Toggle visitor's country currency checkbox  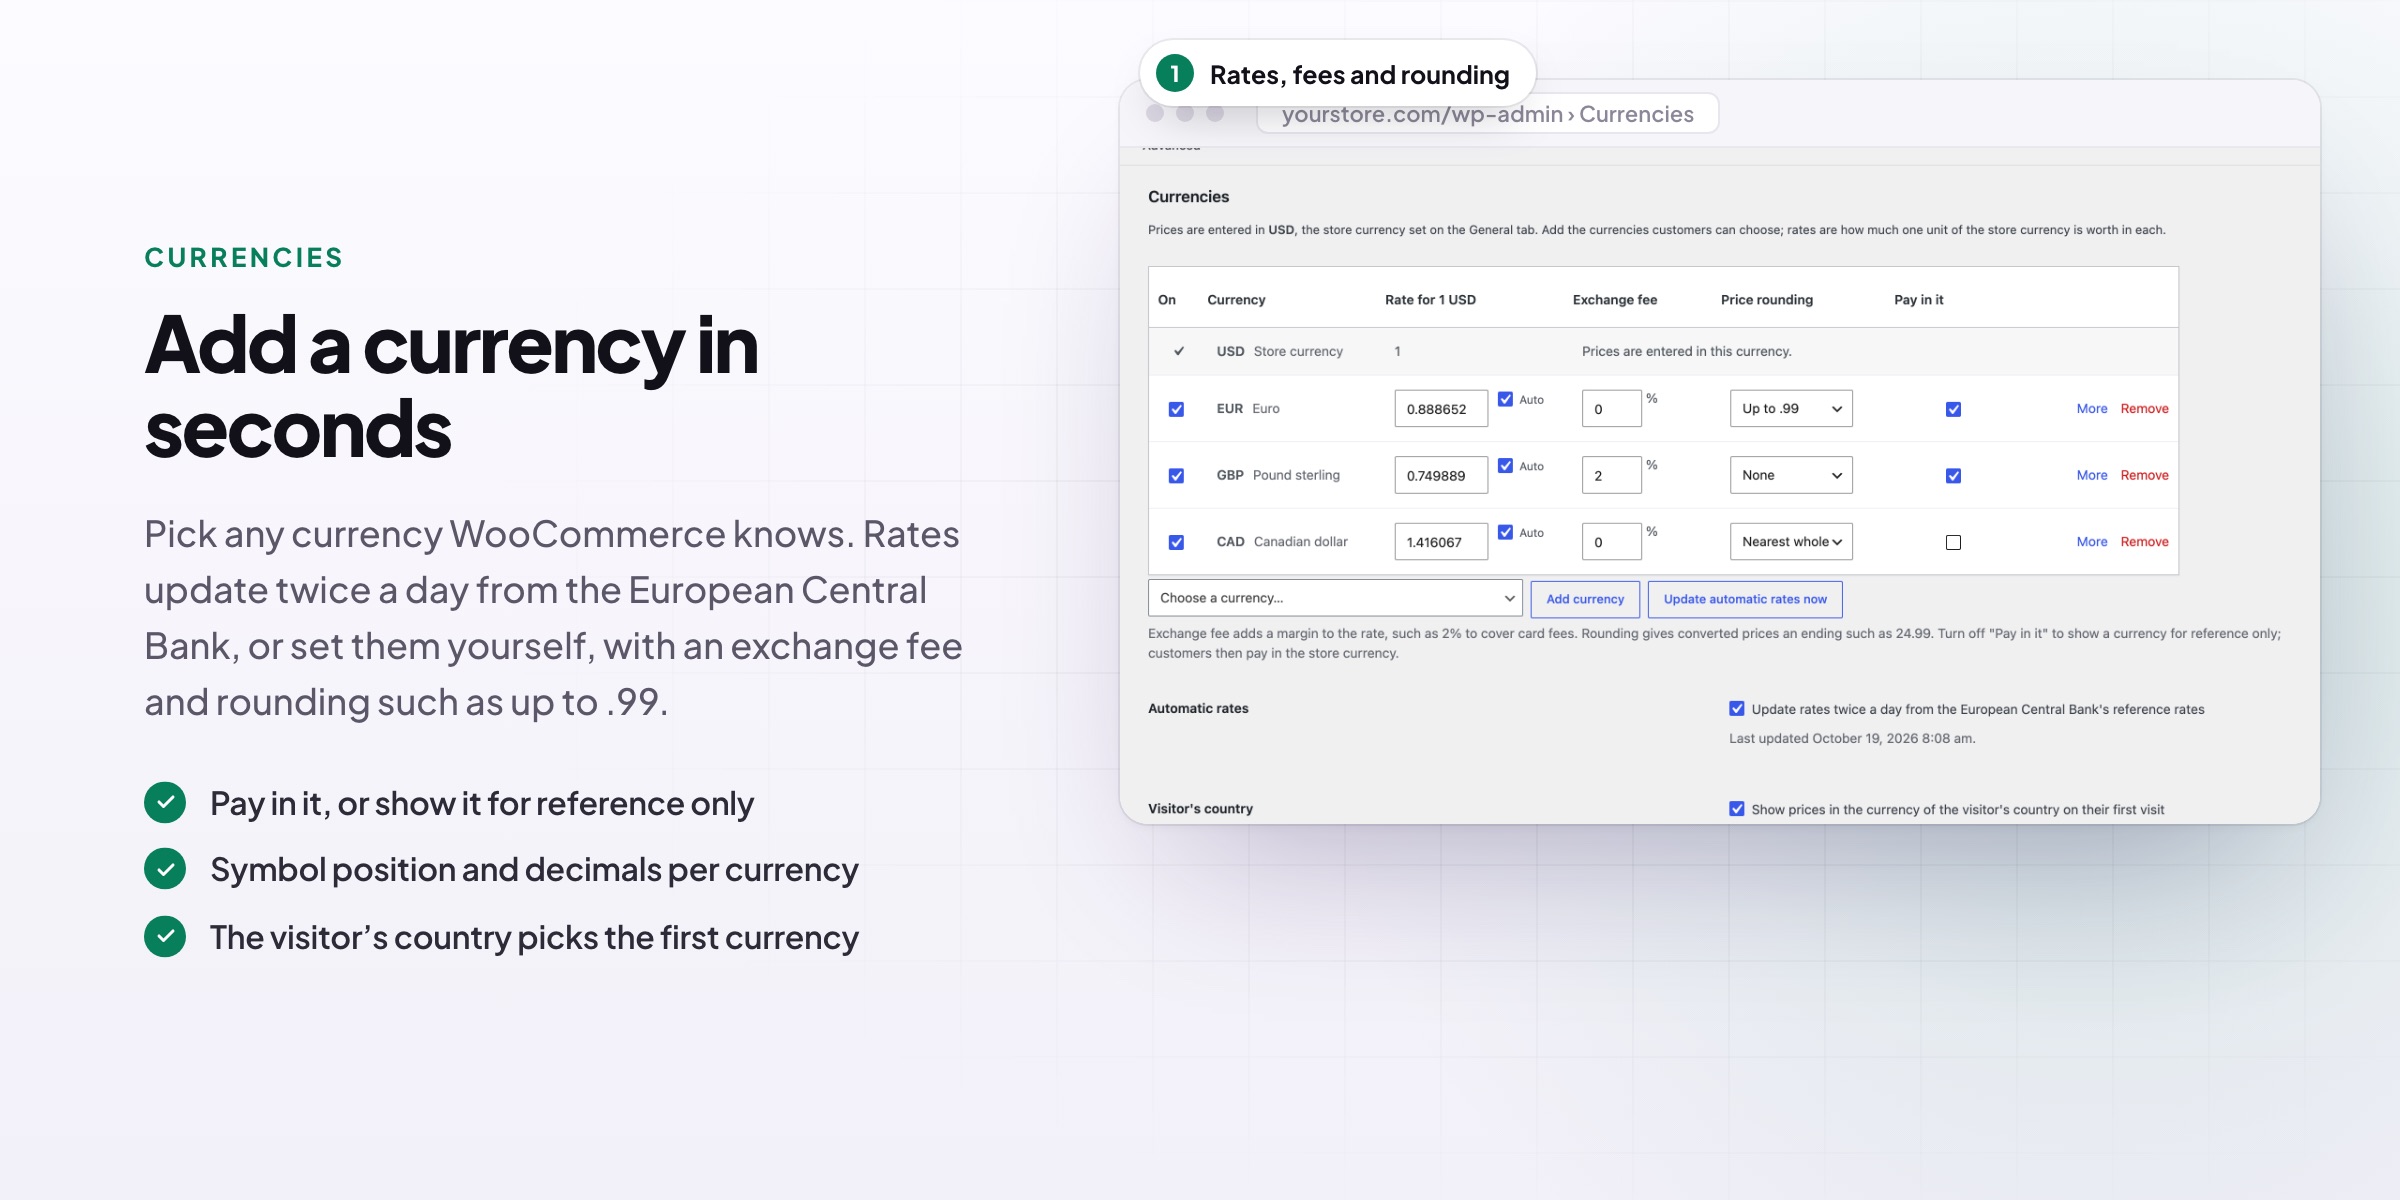[1737, 809]
